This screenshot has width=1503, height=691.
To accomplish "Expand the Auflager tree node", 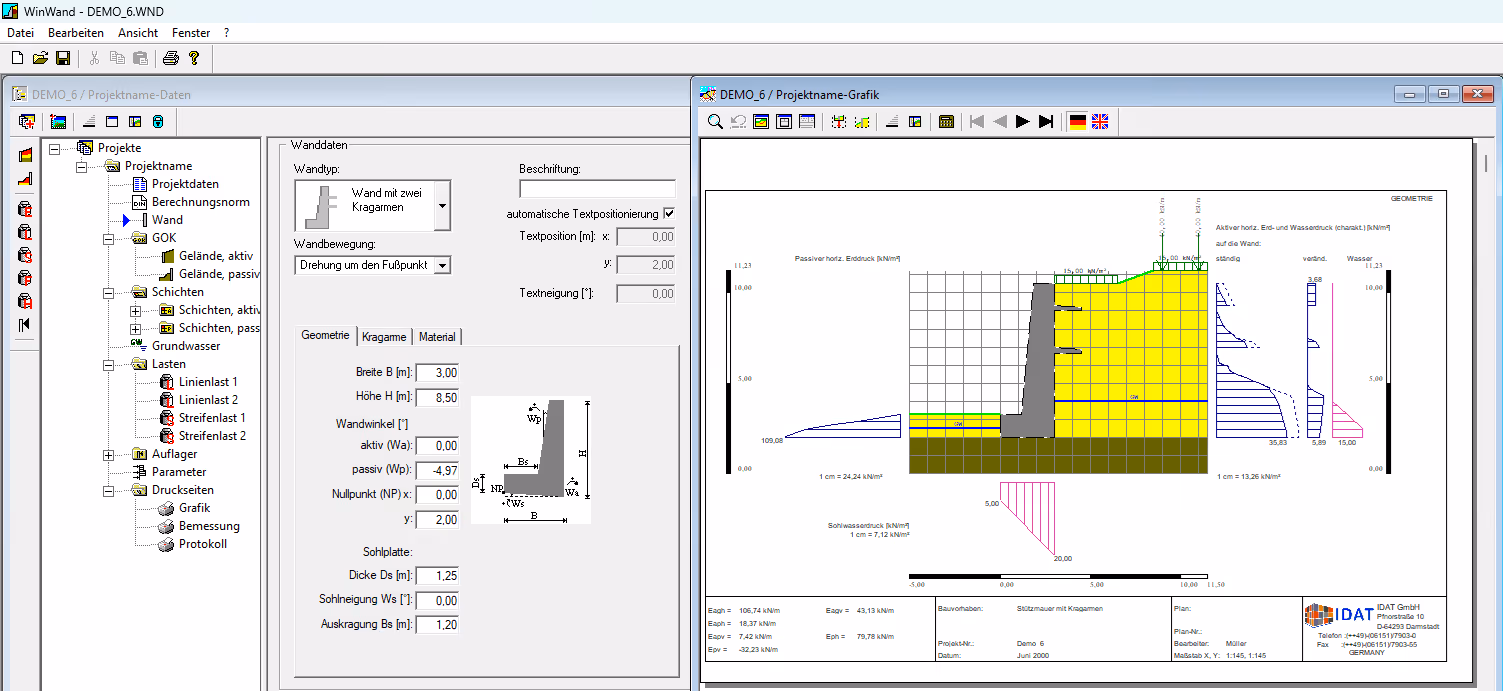I will [x=109, y=455].
